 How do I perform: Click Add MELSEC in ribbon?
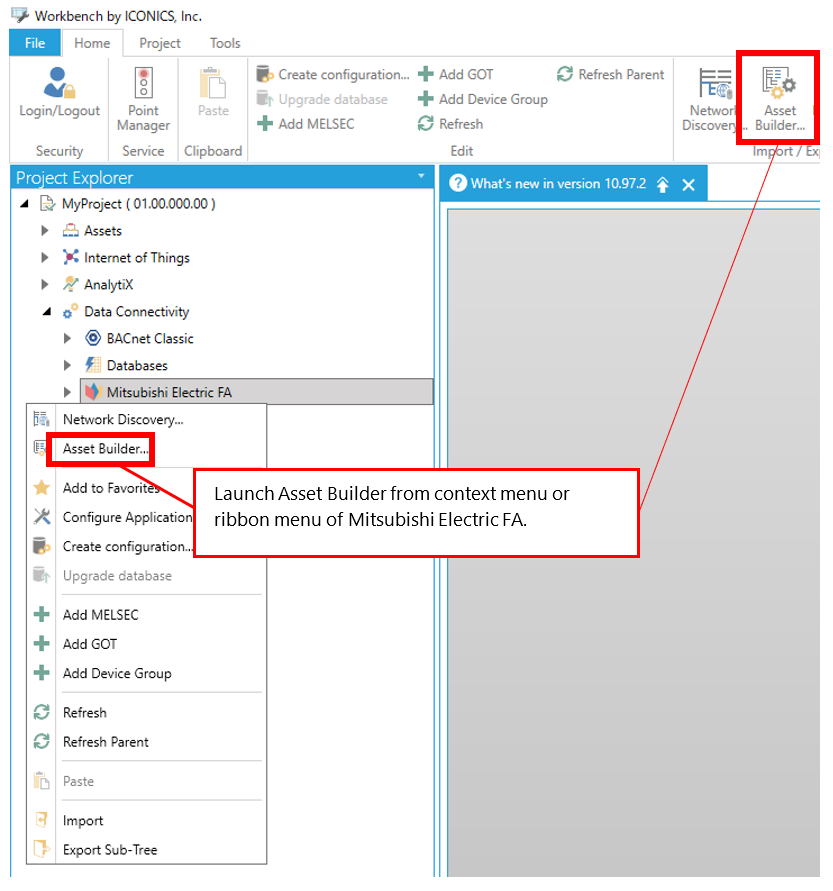coord(306,124)
